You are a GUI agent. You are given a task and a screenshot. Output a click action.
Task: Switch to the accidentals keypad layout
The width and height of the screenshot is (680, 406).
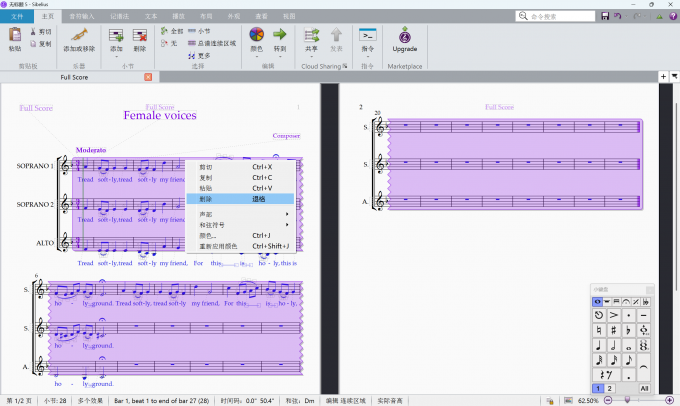point(645,301)
